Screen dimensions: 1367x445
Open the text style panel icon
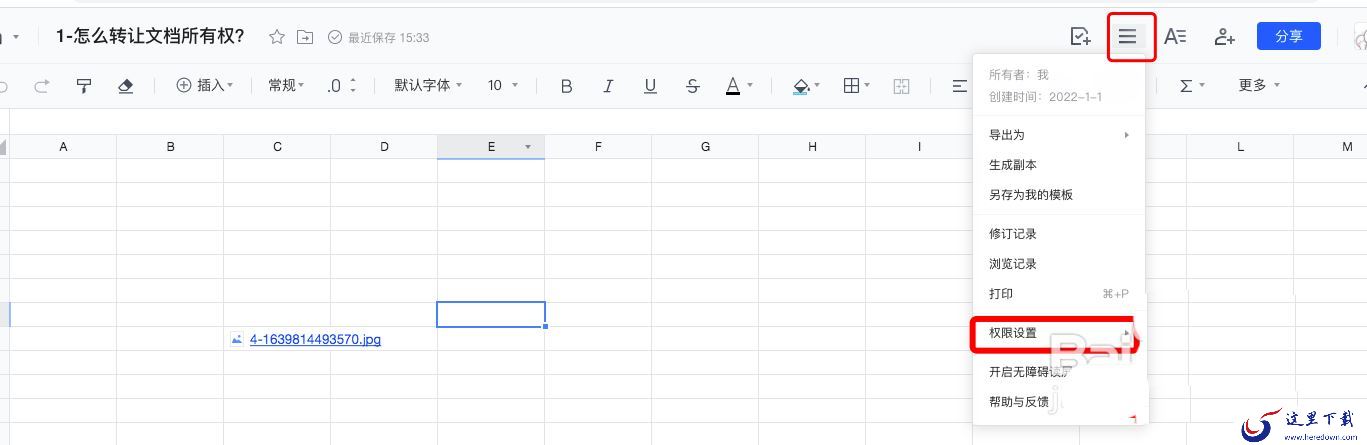click(x=1175, y=37)
